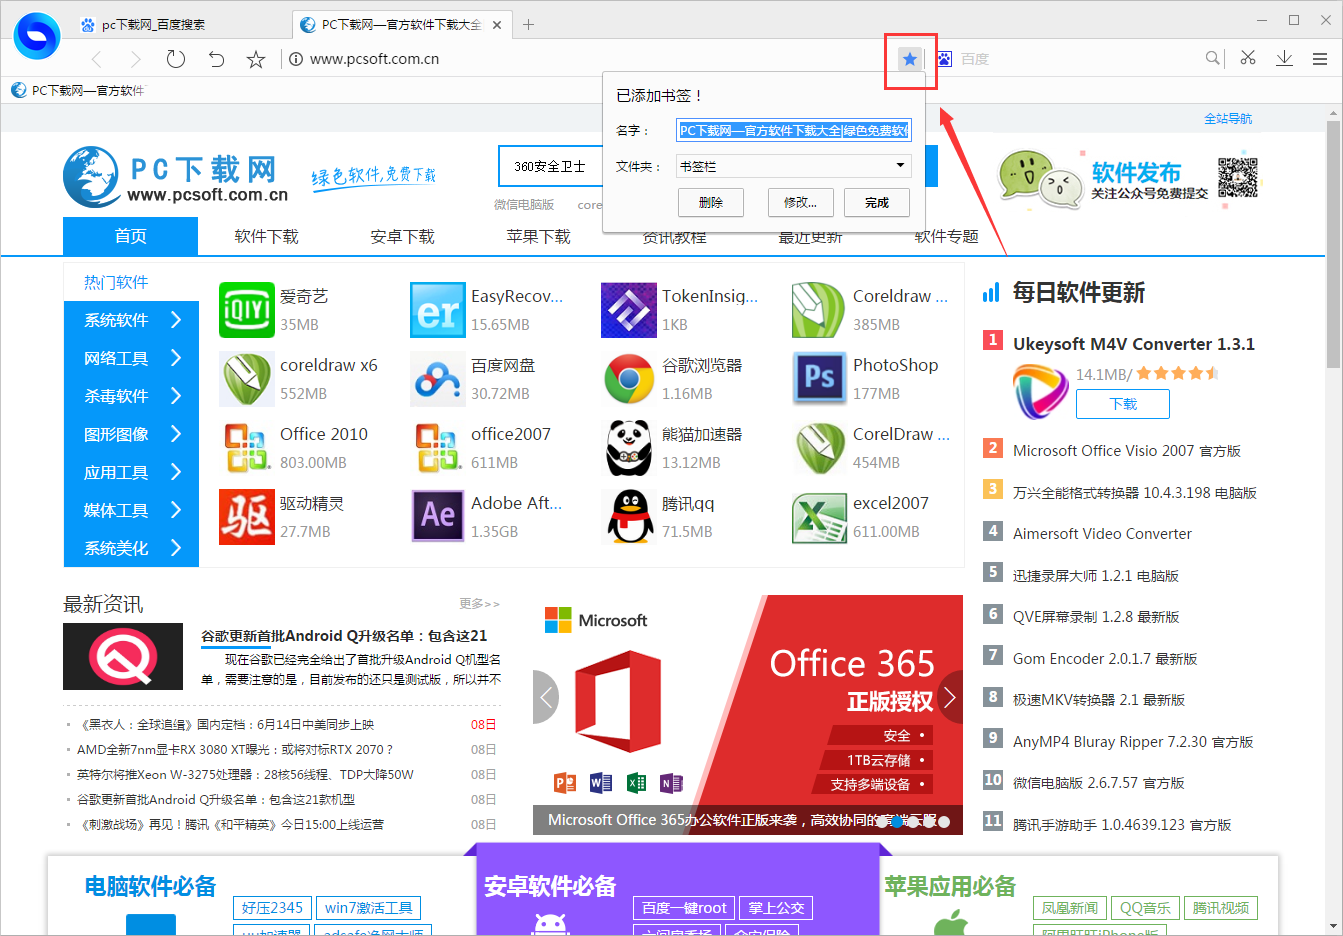The image size is (1343, 936).
Task: Click PC下载网 bookmark bar item
Action: 78,90
